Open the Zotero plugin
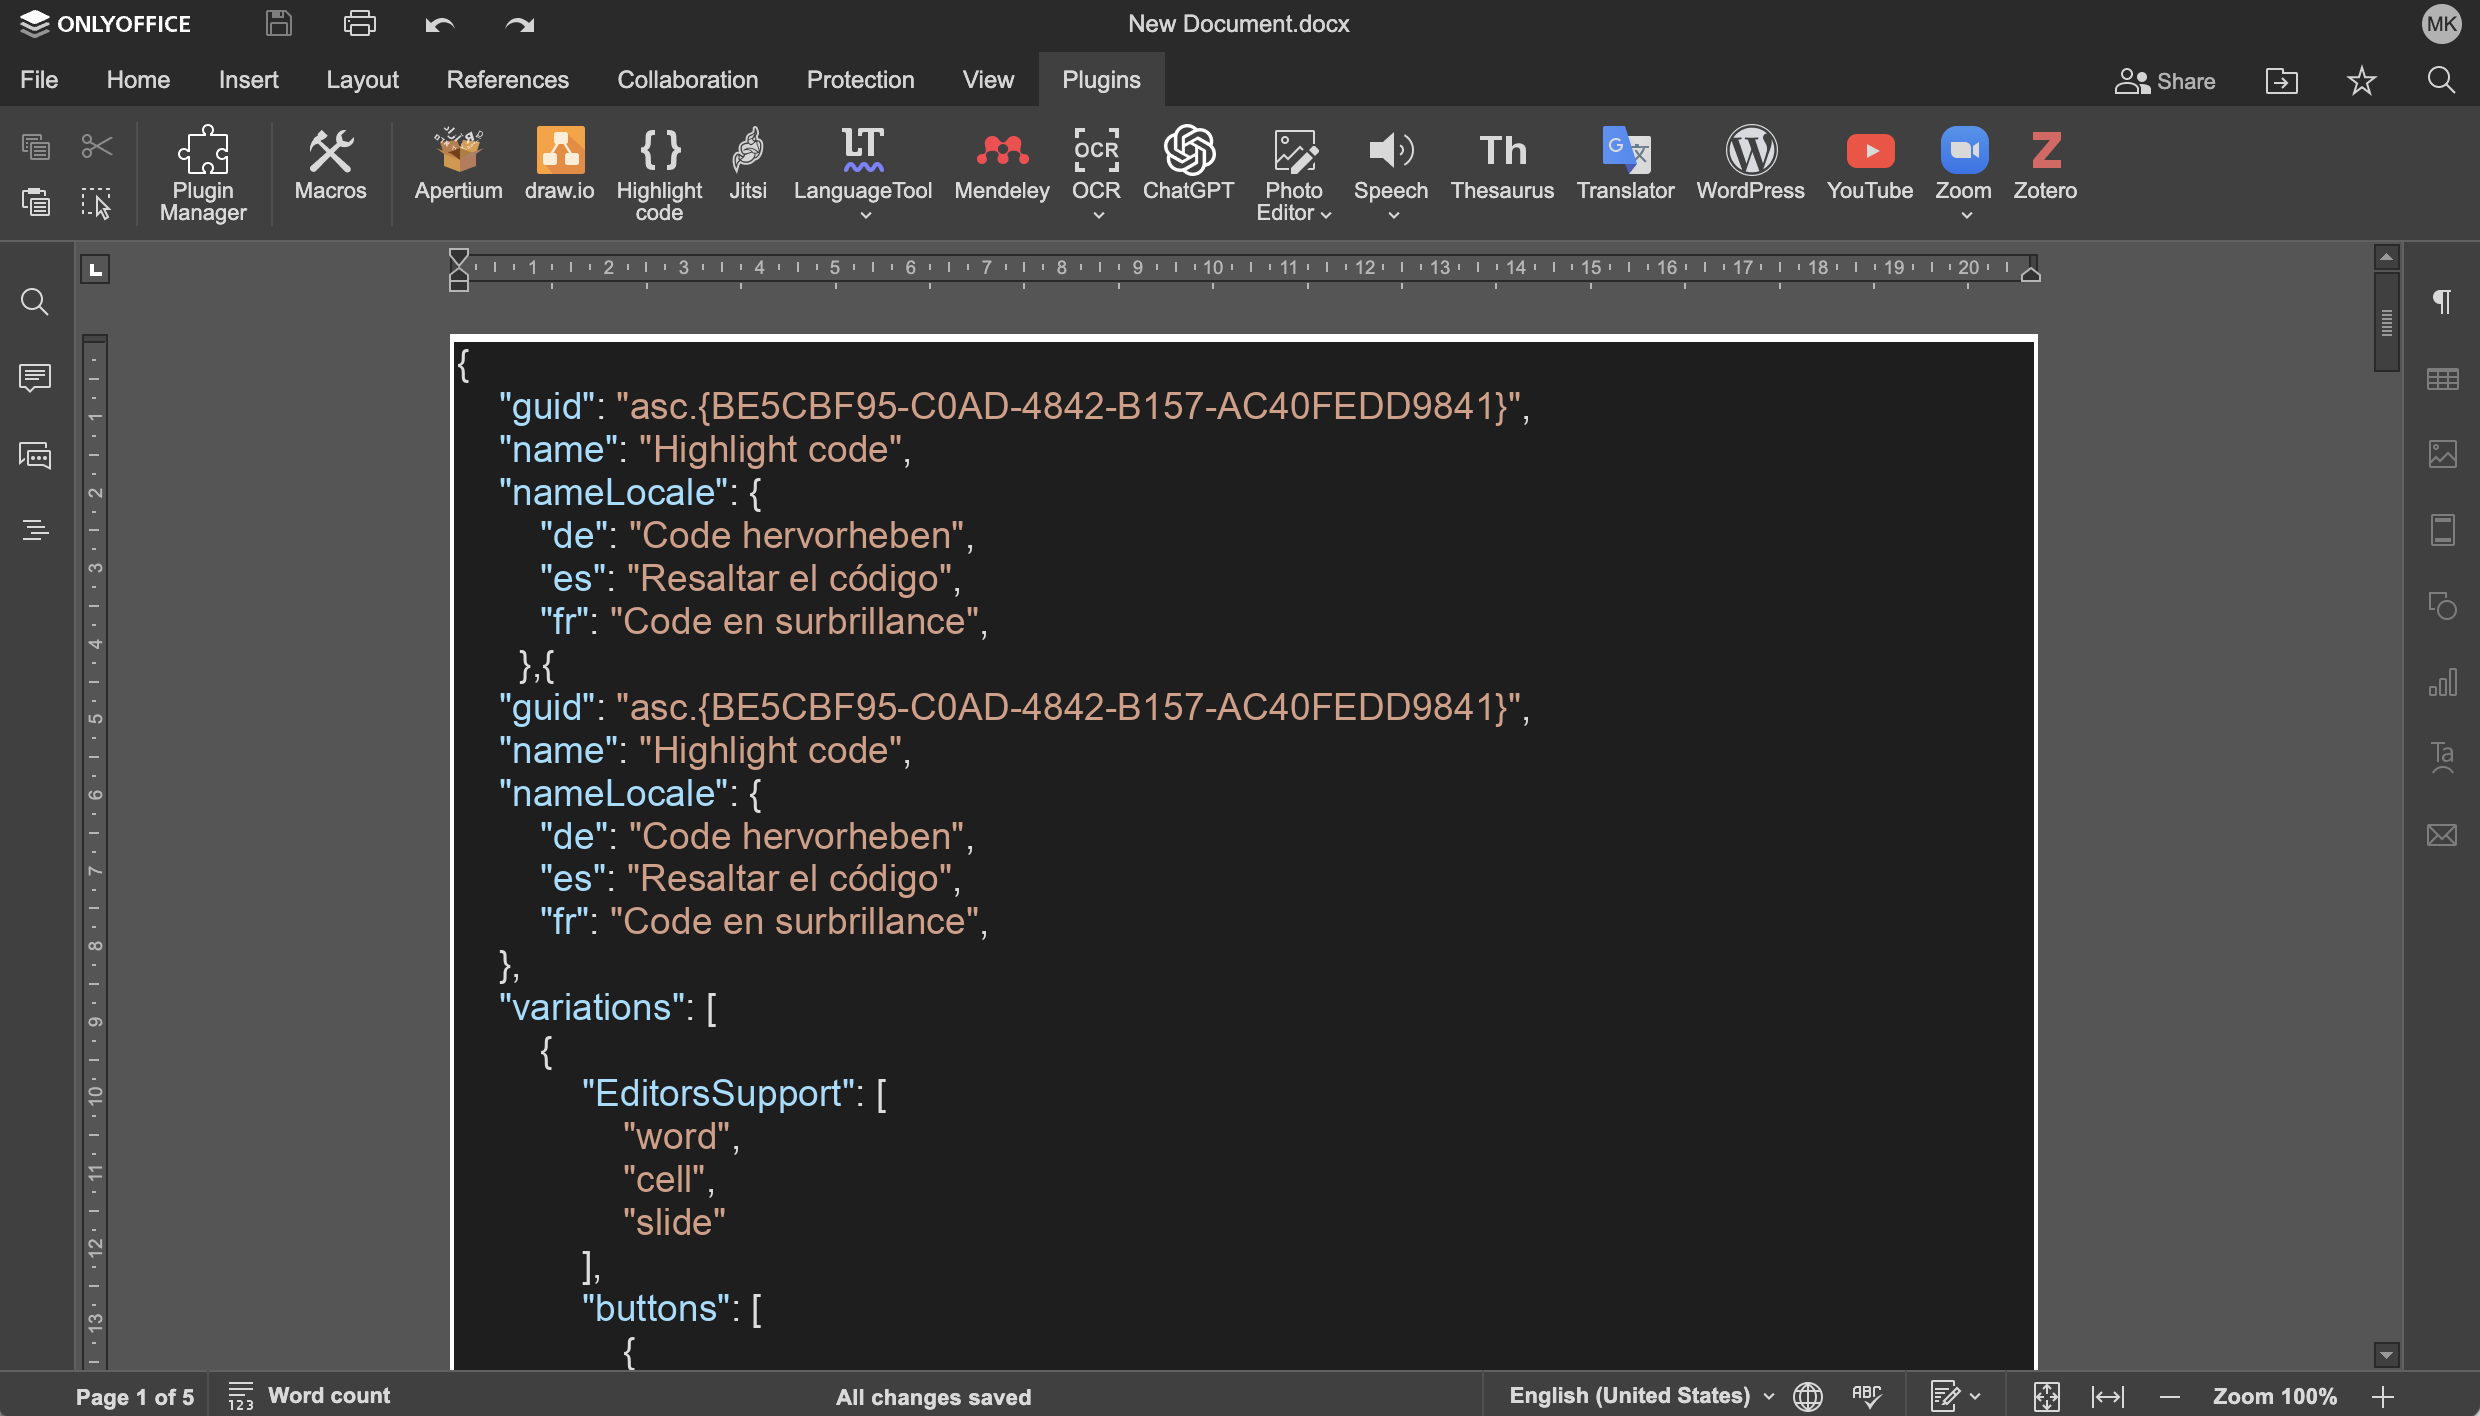 (2045, 165)
